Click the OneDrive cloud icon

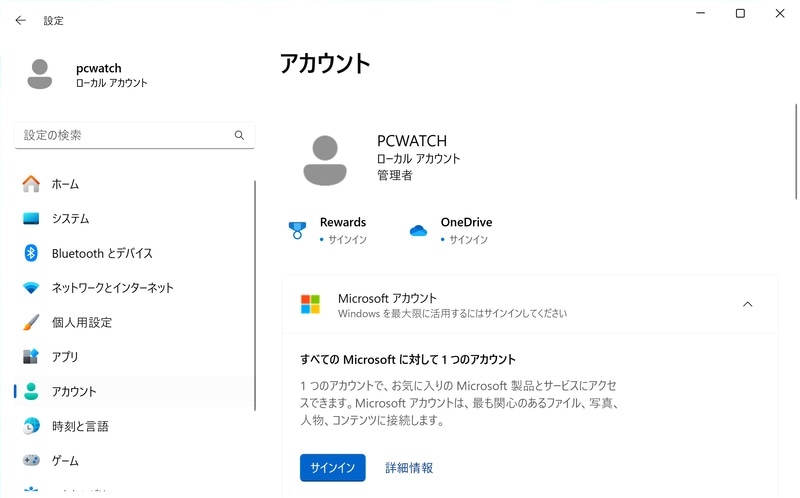pos(418,231)
